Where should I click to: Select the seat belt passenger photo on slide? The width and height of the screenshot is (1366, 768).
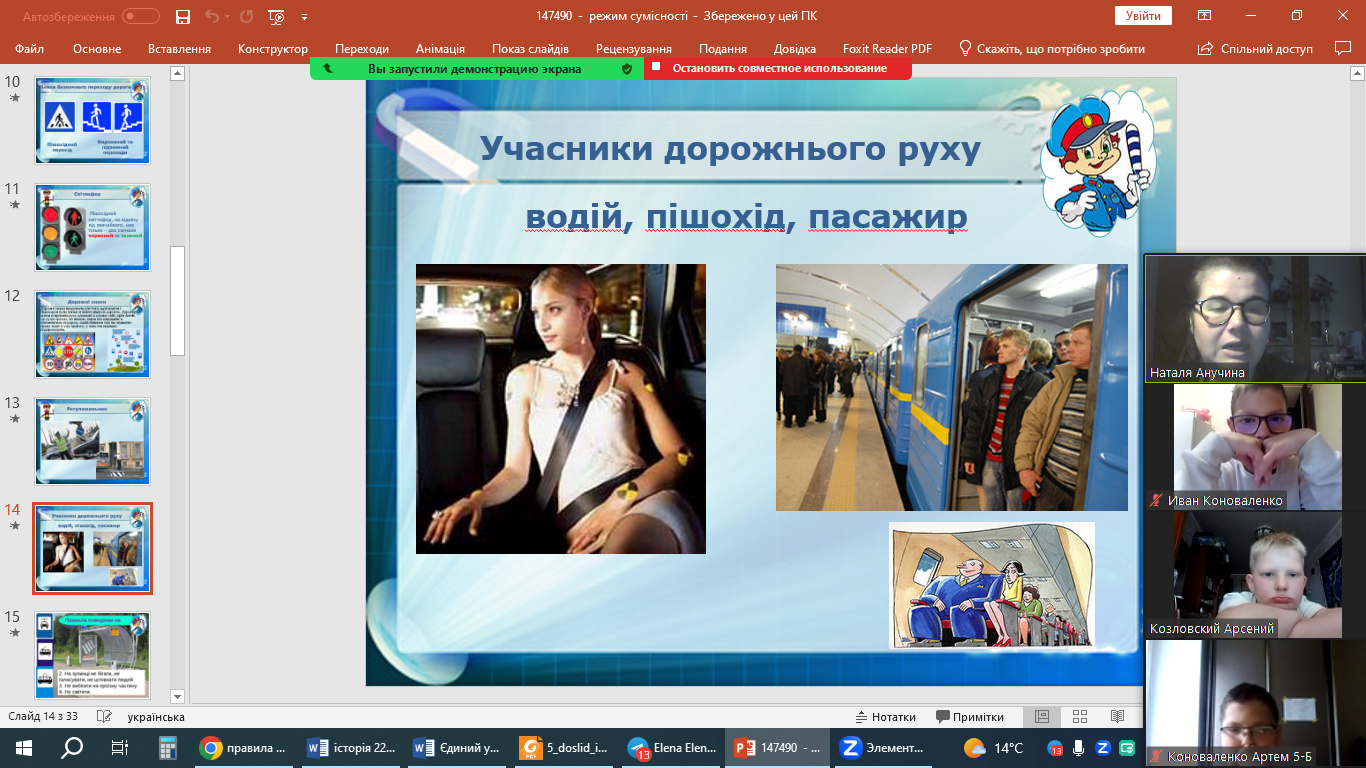pyautogui.click(x=561, y=409)
